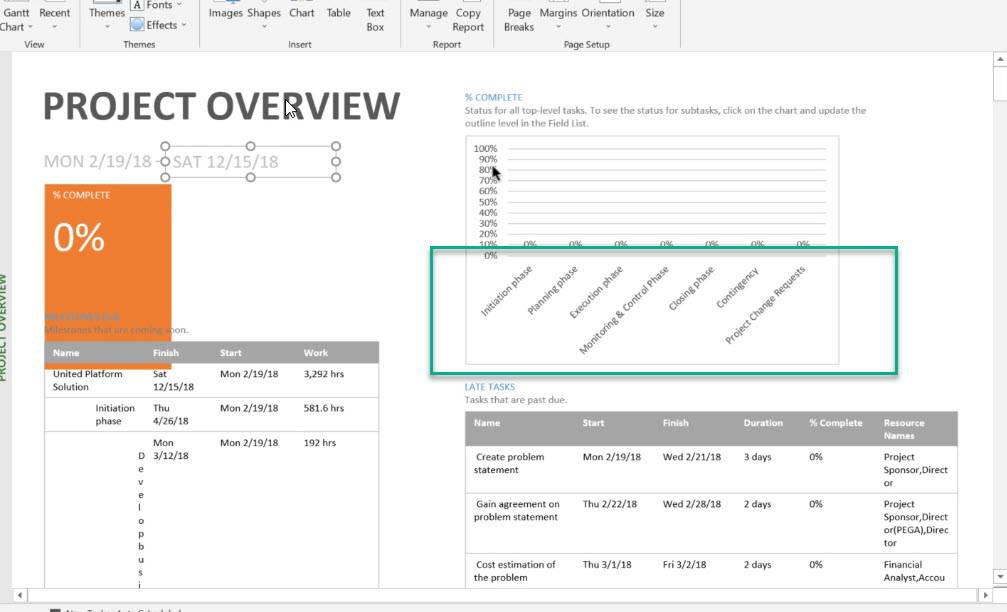Open the Manage report dropdown
The width and height of the screenshot is (1007, 612).
click(428, 19)
